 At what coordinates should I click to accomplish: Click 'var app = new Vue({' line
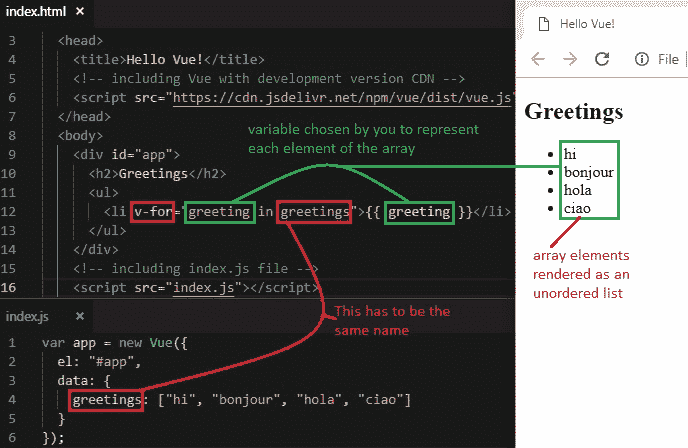115,343
